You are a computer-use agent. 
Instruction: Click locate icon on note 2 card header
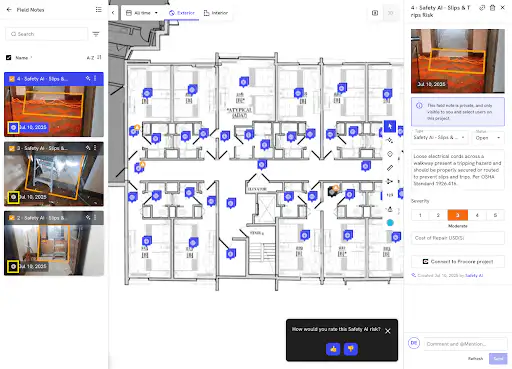click(x=88, y=217)
